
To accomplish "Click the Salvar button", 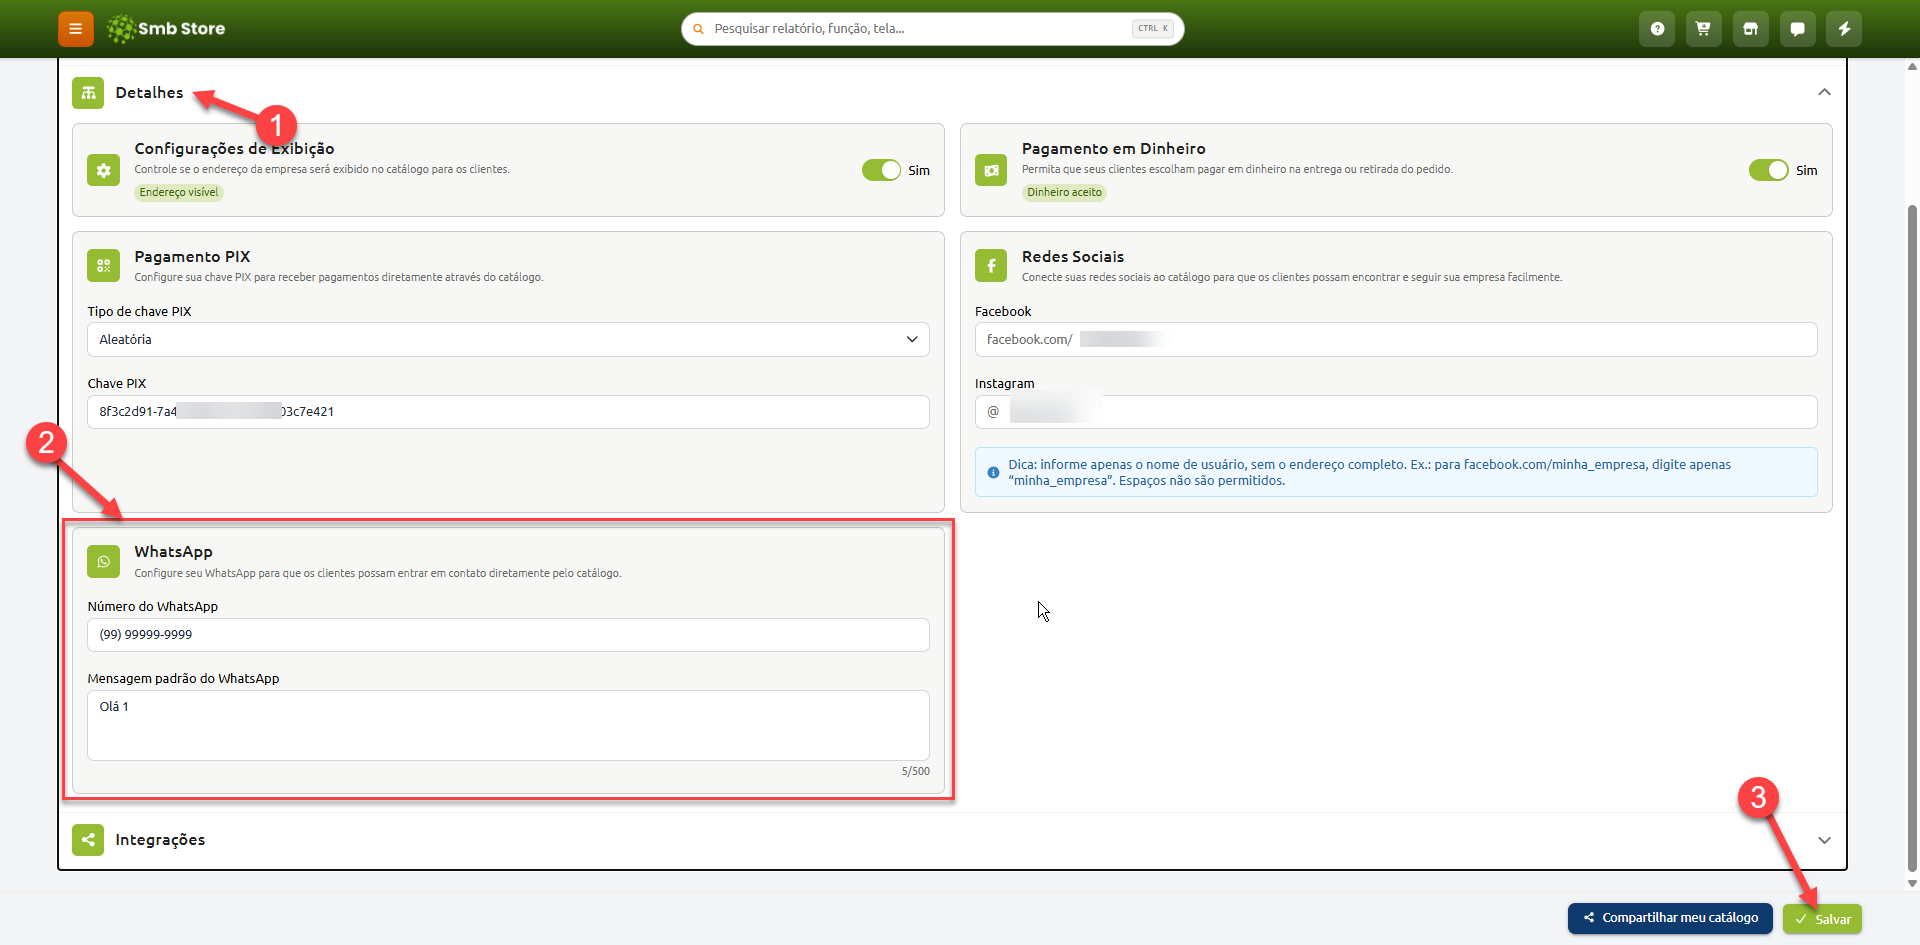I will [1822, 919].
